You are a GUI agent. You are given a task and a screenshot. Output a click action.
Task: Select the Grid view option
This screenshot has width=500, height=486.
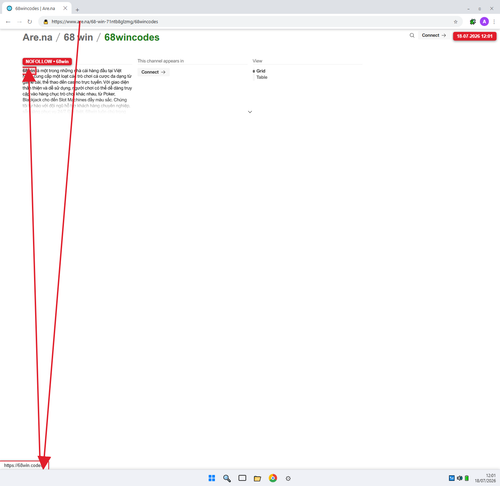pos(261,71)
